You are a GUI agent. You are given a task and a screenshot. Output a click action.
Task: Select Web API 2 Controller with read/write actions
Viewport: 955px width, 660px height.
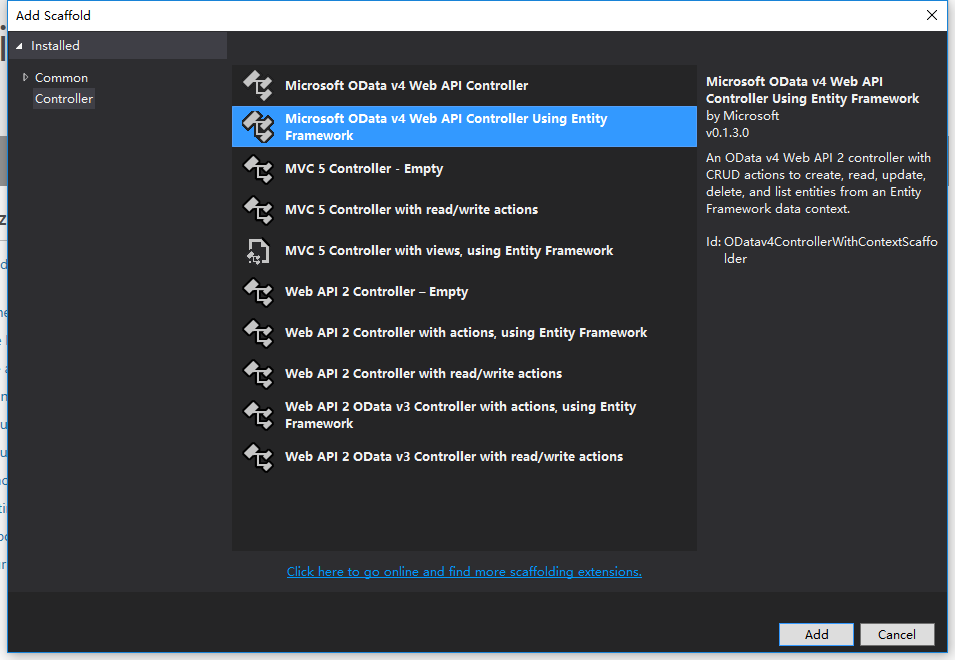(464, 373)
